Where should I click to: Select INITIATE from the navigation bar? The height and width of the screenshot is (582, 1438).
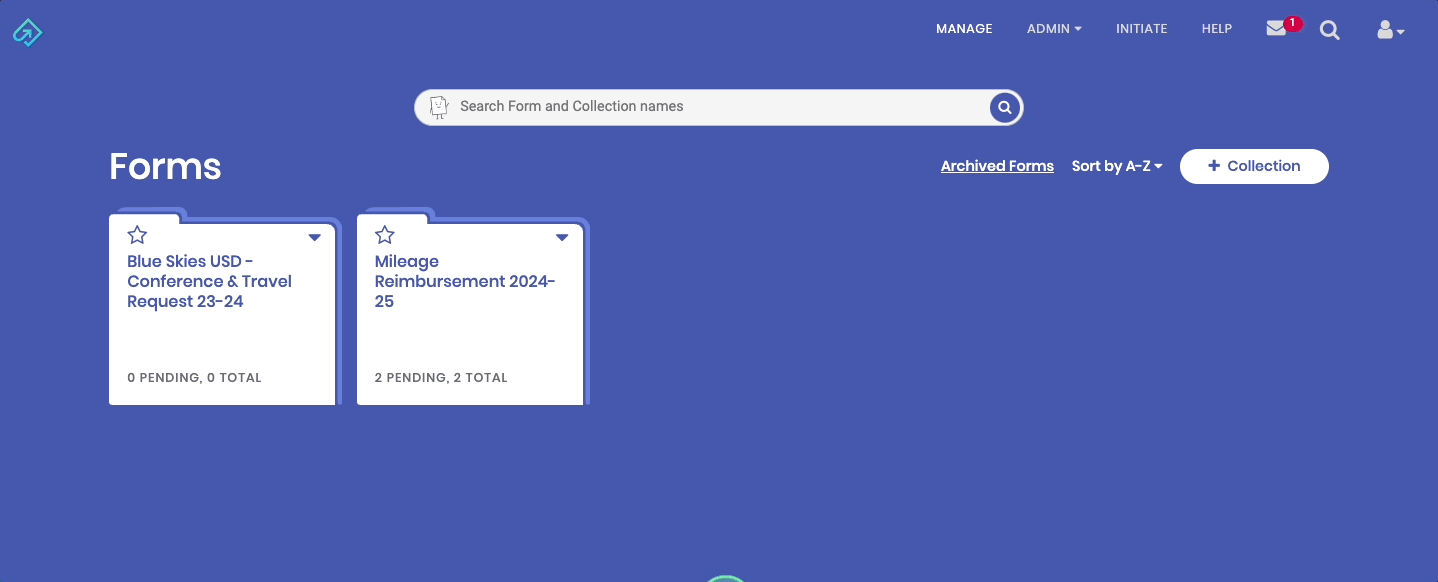click(1141, 29)
